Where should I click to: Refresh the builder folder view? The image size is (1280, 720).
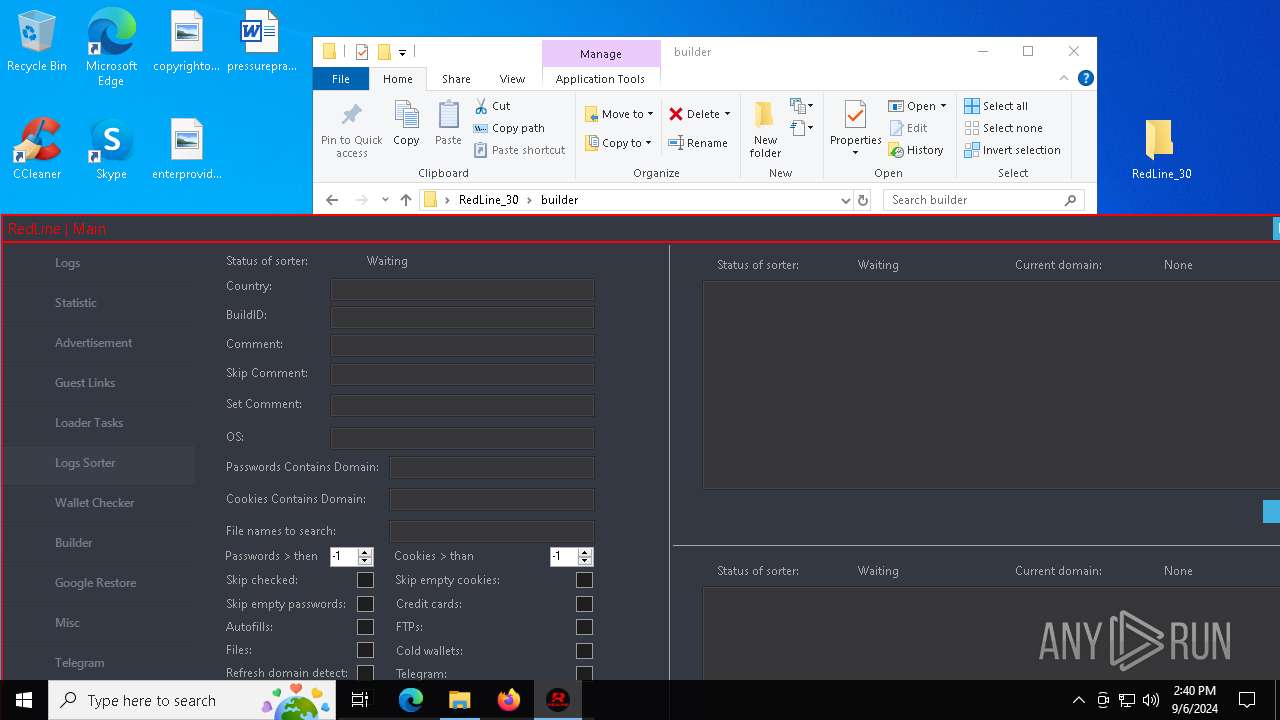click(x=863, y=200)
